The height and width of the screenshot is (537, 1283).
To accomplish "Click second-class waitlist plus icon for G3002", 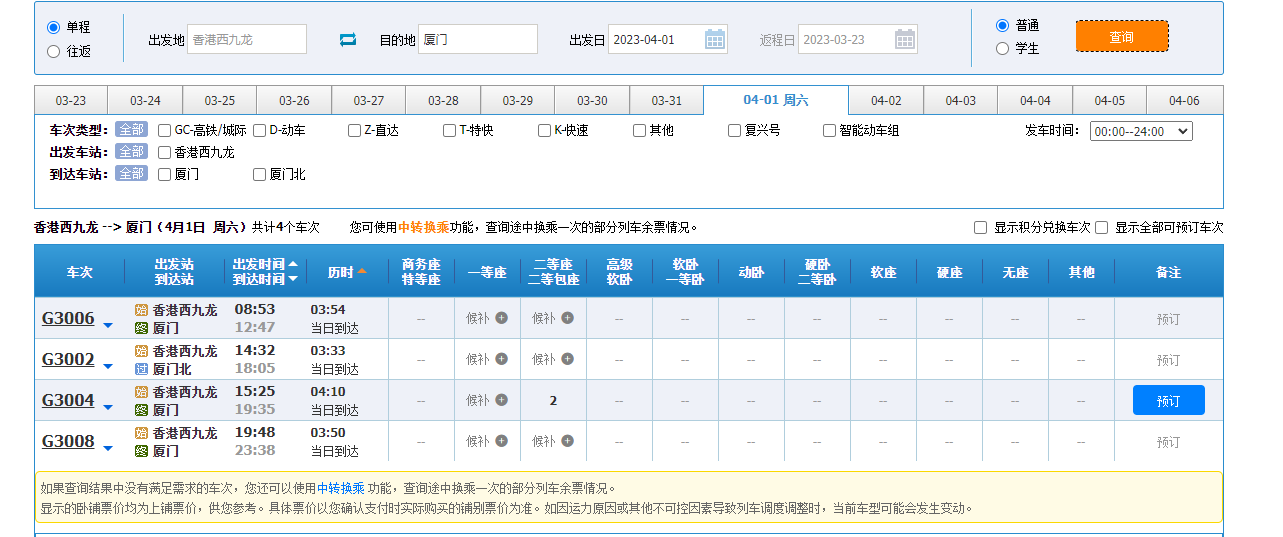I will click(567, 359).
